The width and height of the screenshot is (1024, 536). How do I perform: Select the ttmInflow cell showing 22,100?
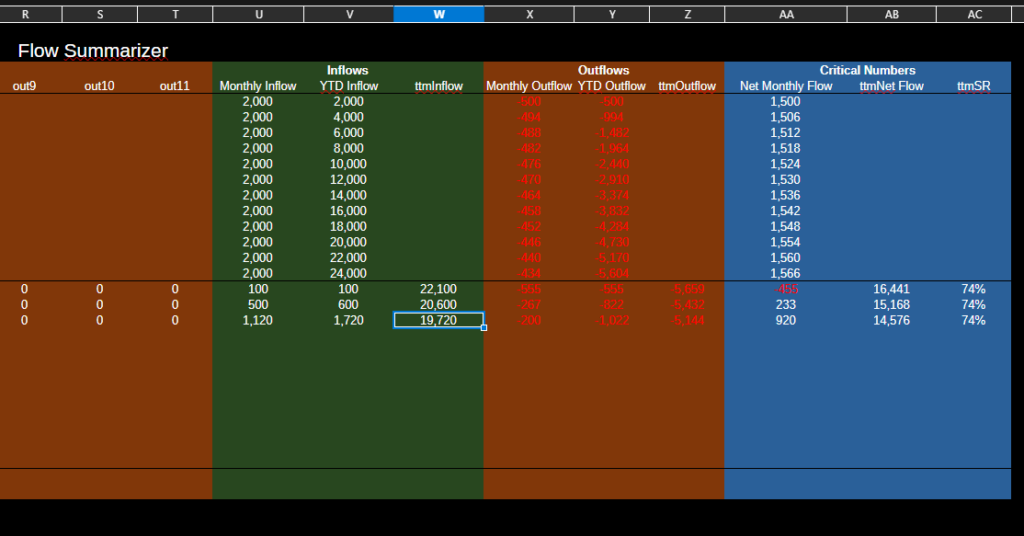point(438,289)
